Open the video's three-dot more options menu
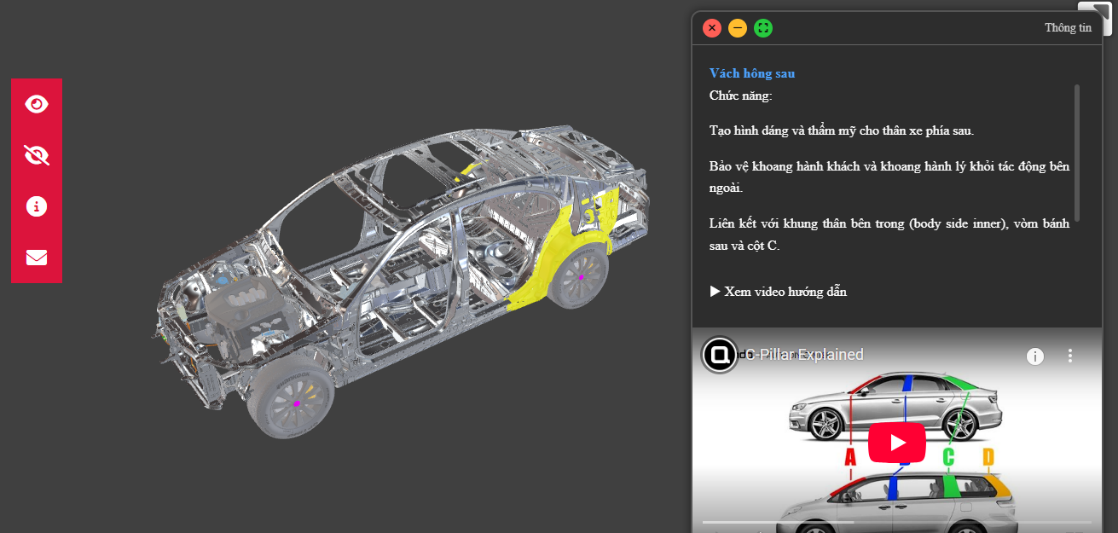Image resolution: width=1118 pixels, height=533 pixels. click(x=1070, y=356)
